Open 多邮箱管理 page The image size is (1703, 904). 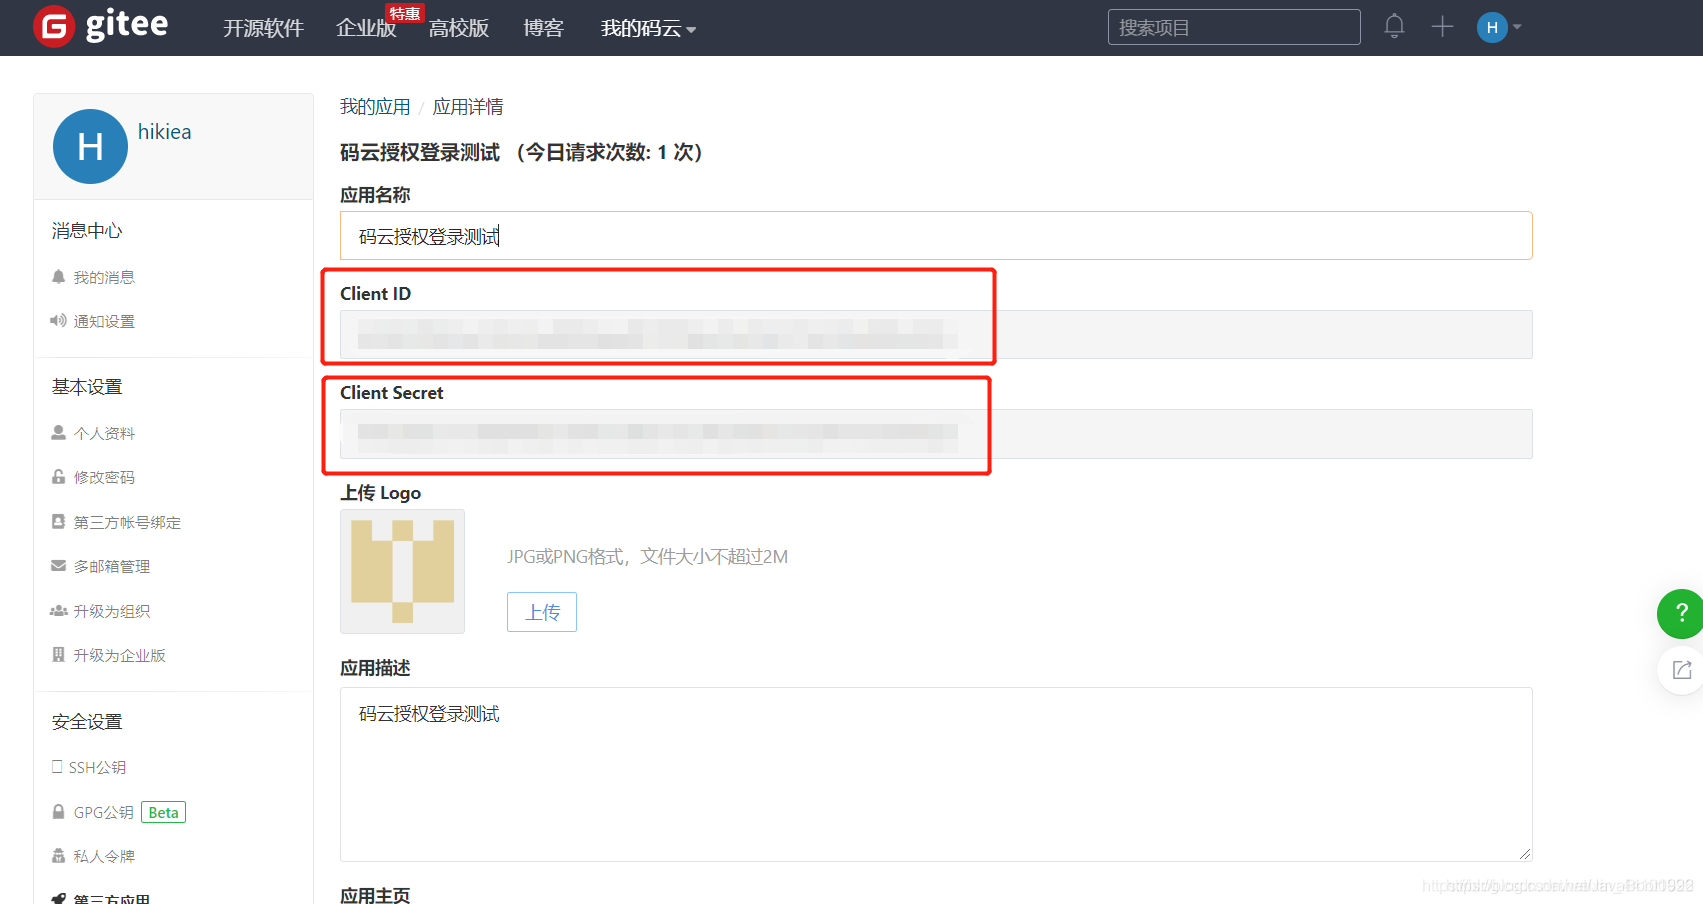[x=112, y=566]
